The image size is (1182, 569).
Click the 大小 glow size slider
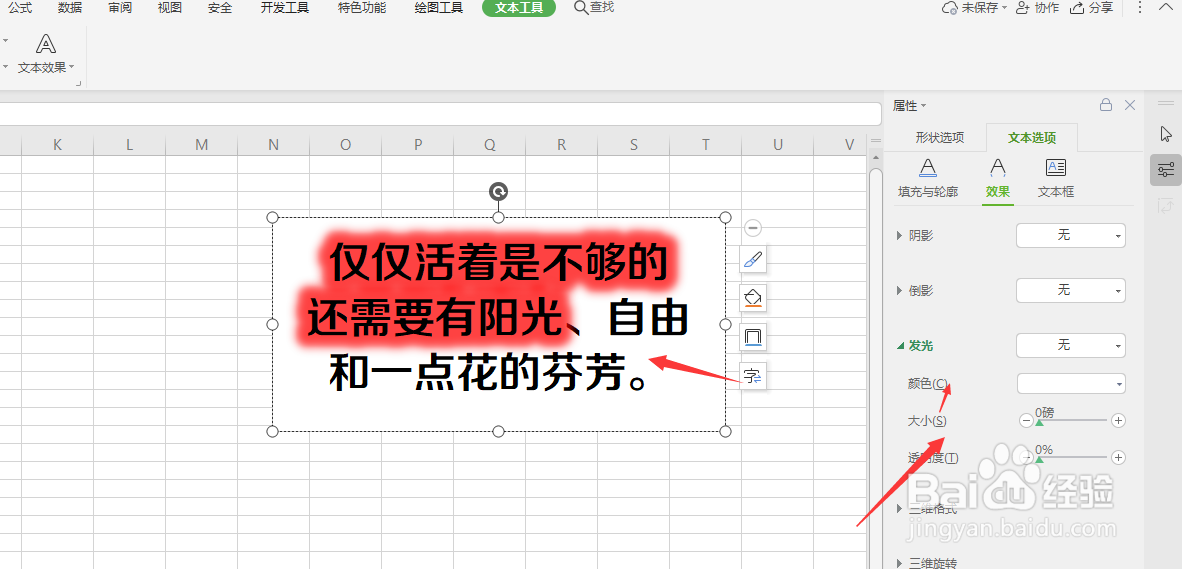click(x=1073, y=421)
